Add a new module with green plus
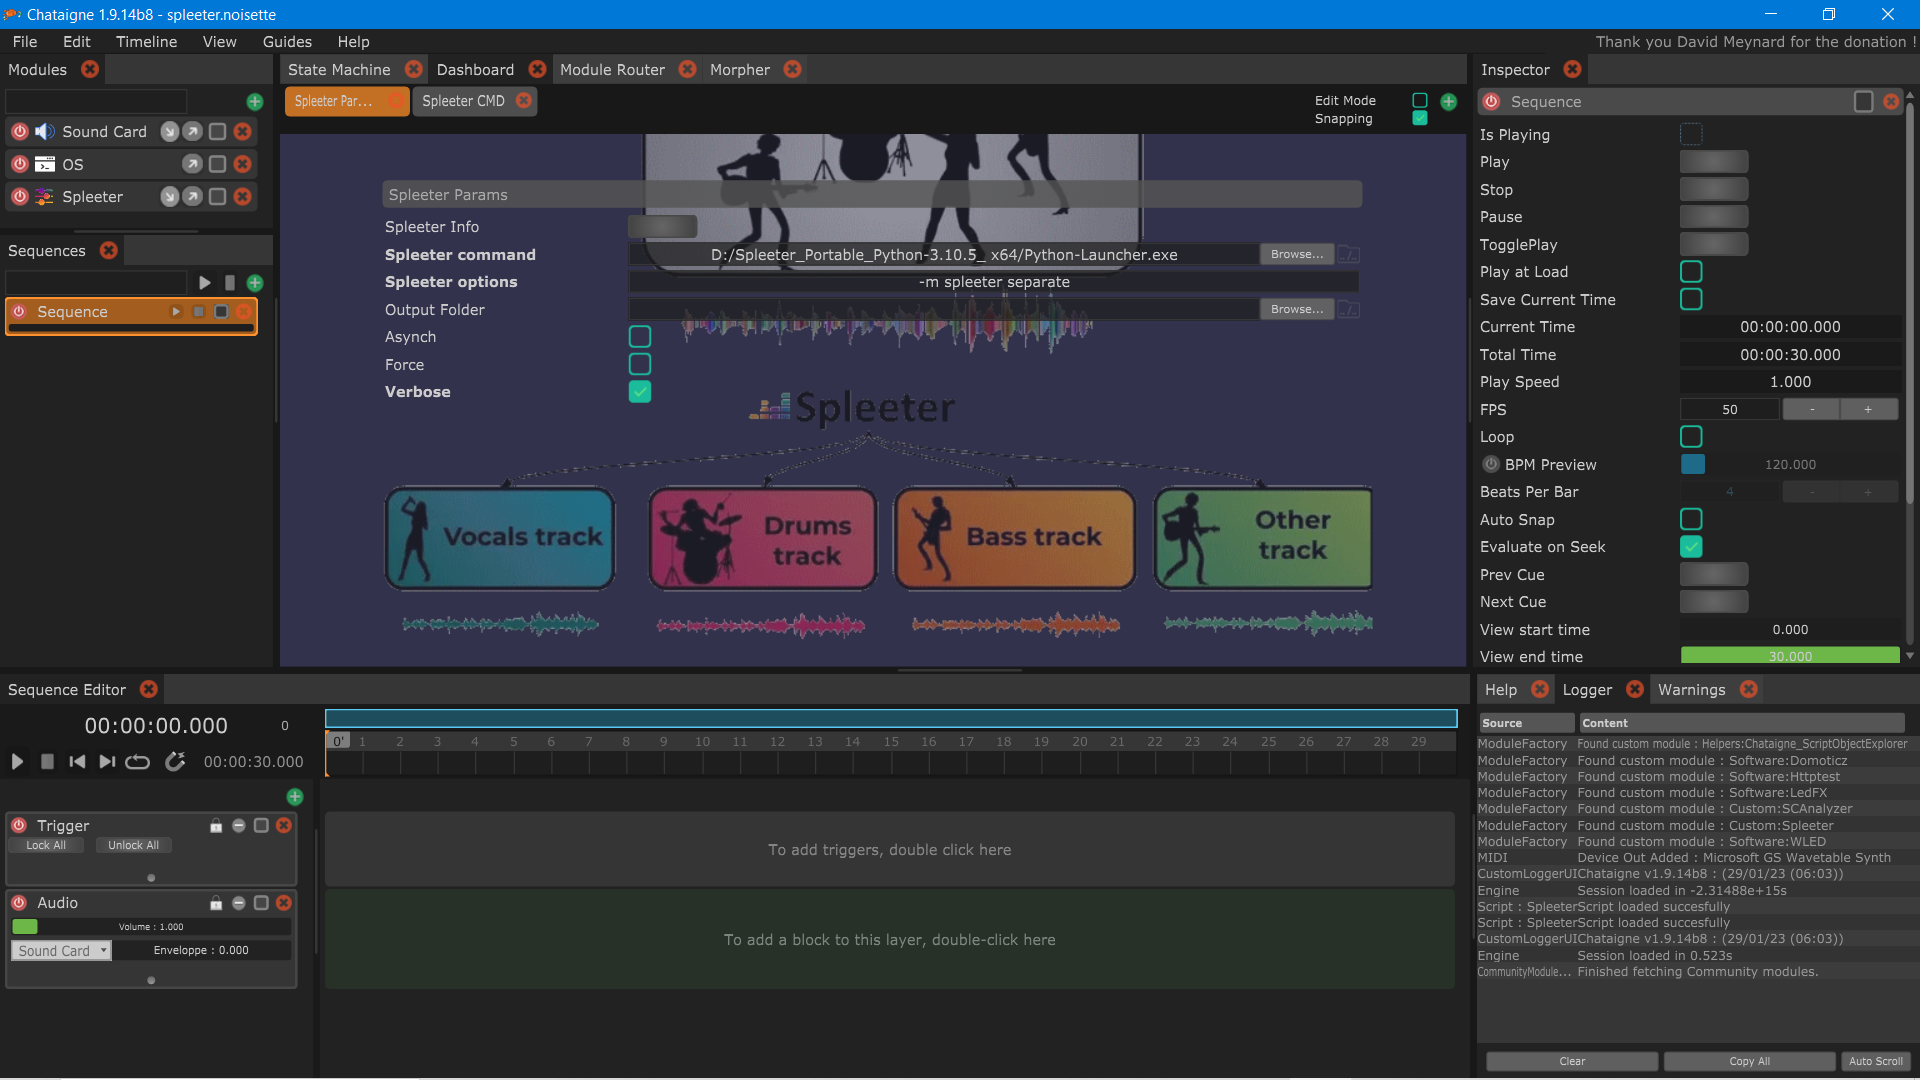 255,102
